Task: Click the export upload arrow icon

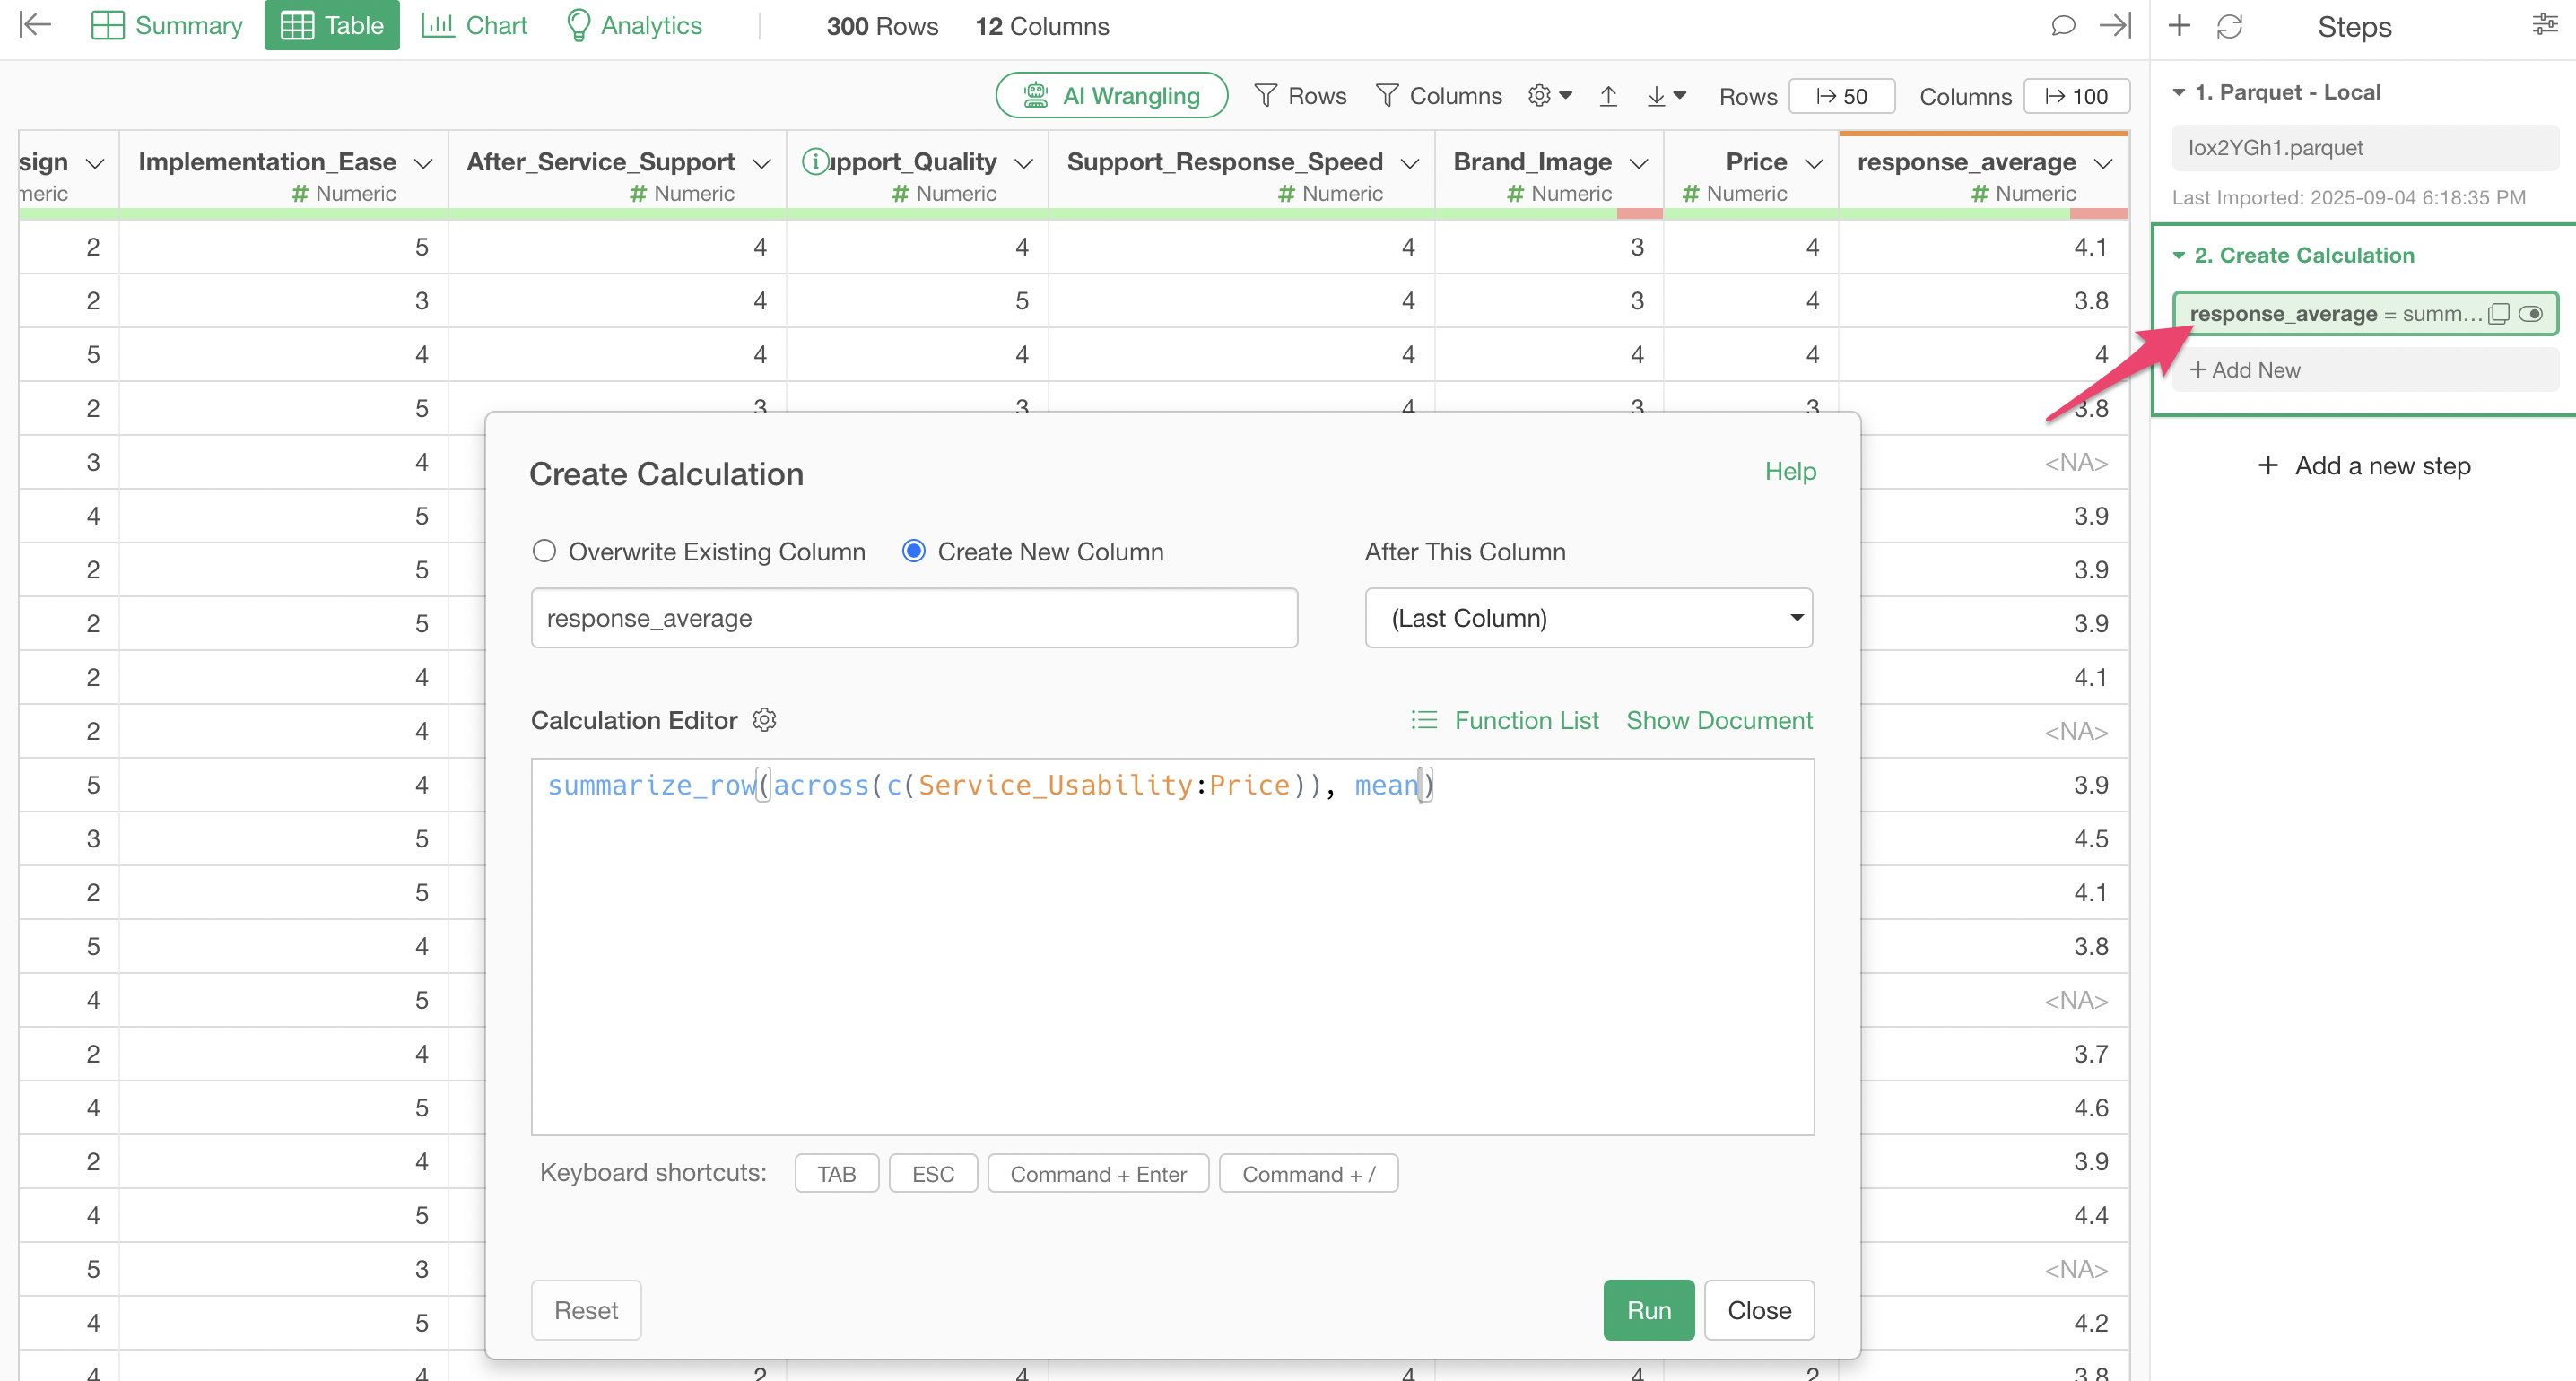Action: click(1608, 96)
